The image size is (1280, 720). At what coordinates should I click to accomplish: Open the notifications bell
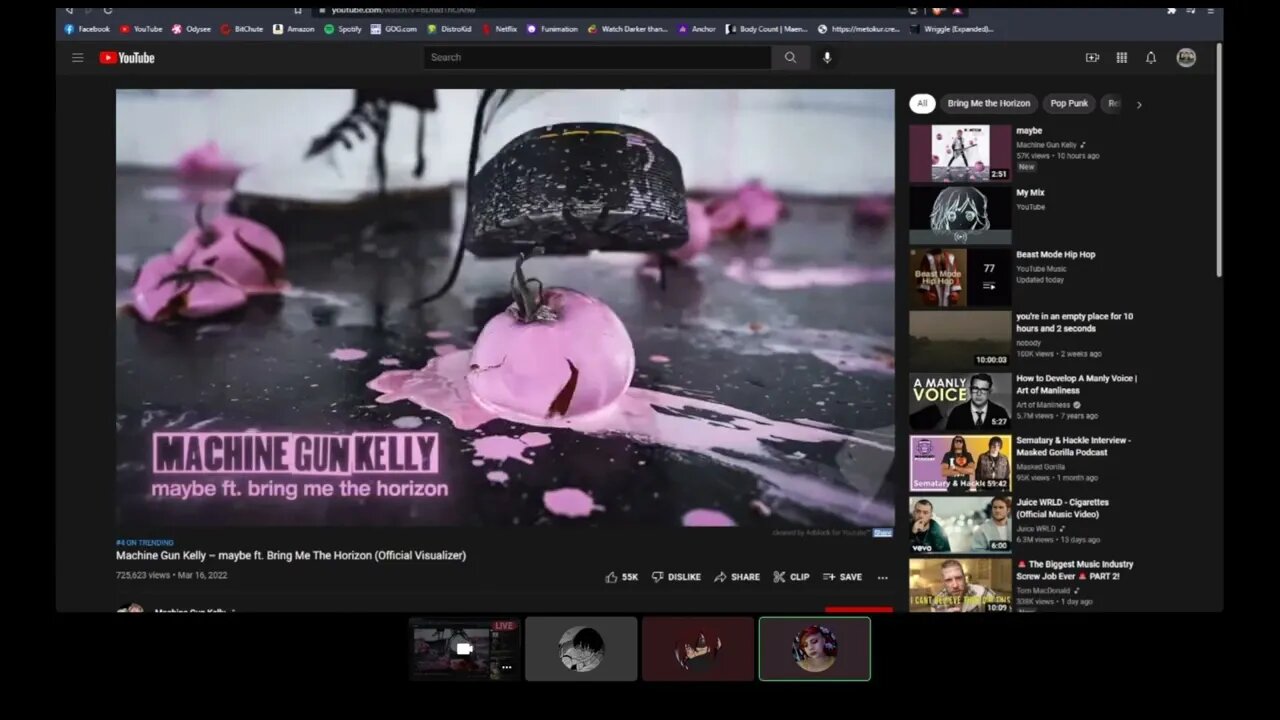1151,58
